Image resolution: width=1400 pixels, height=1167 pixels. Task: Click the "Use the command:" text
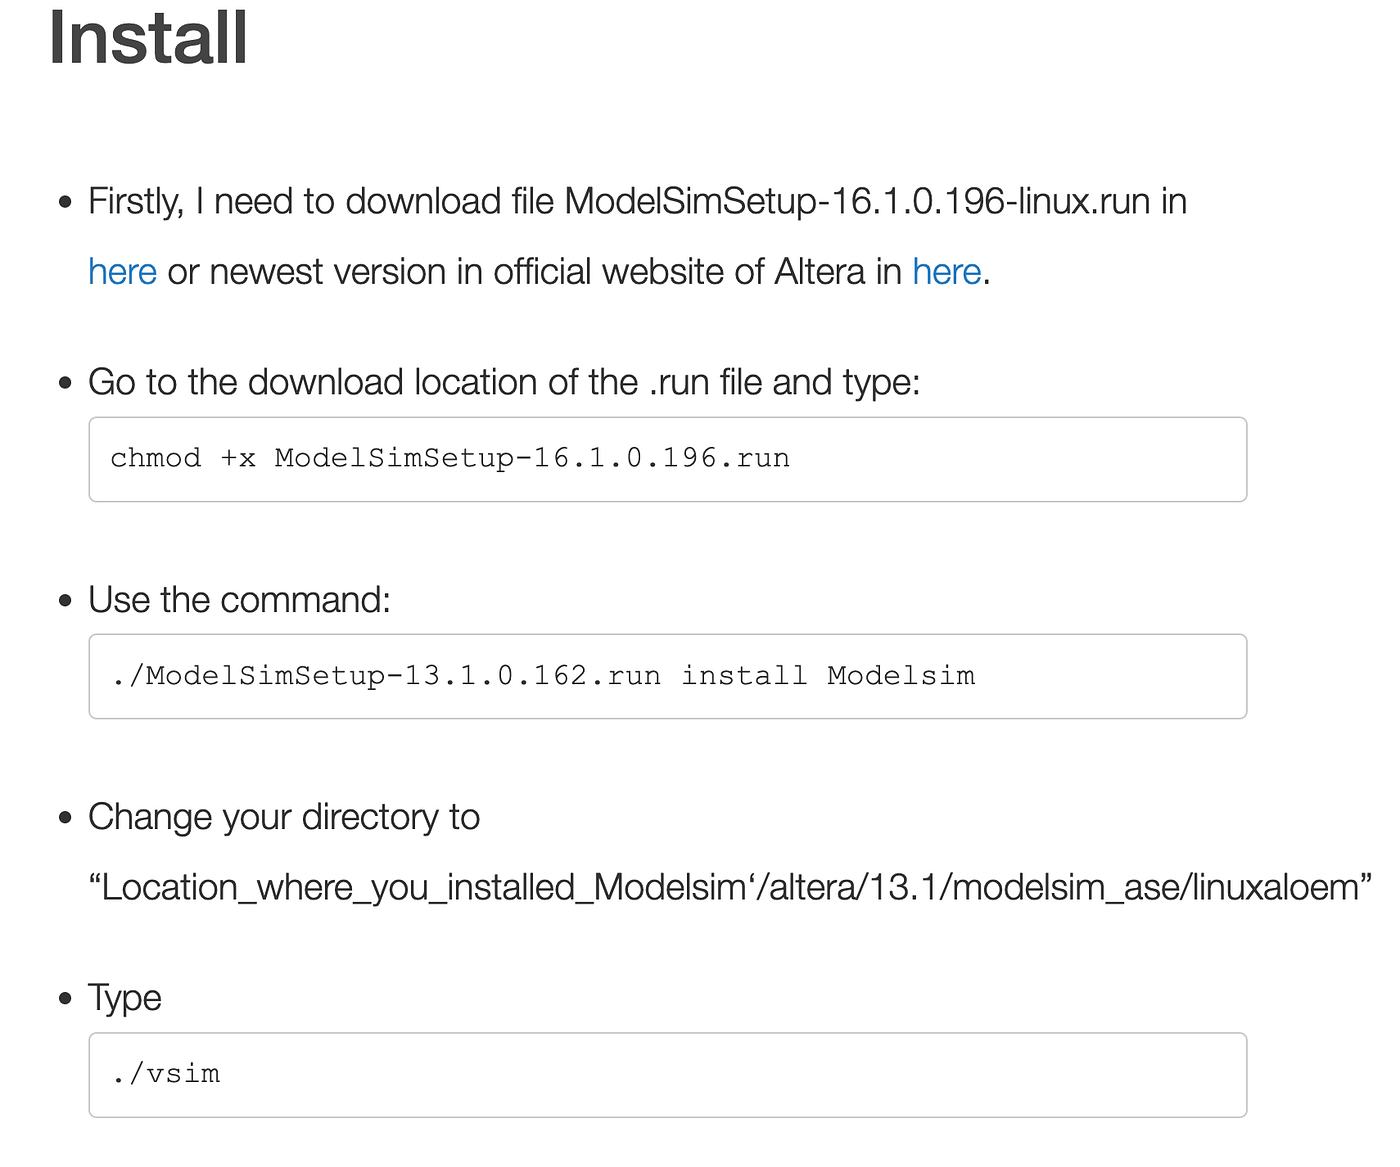click(239, 600)
